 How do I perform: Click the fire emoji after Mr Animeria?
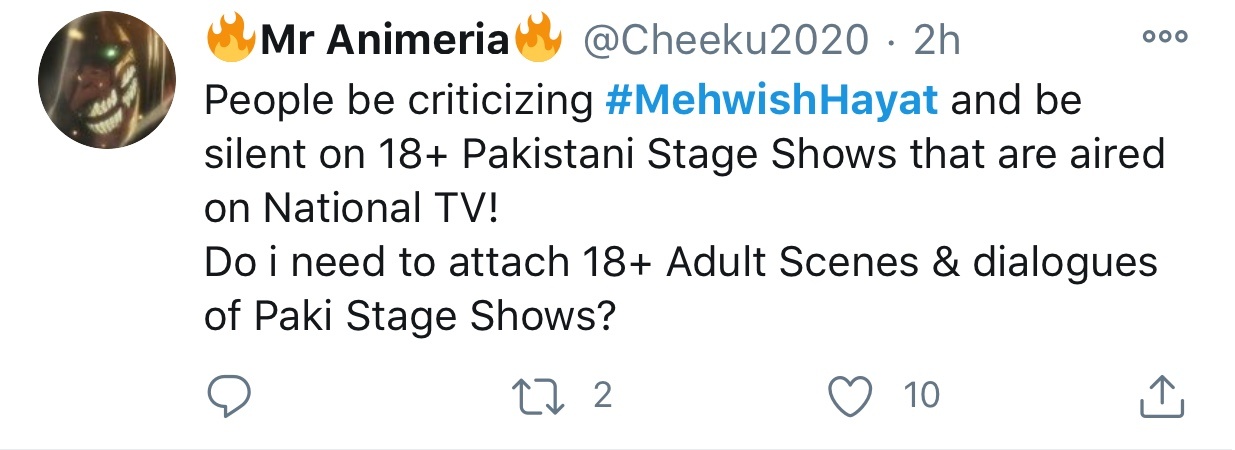point(536,40)
